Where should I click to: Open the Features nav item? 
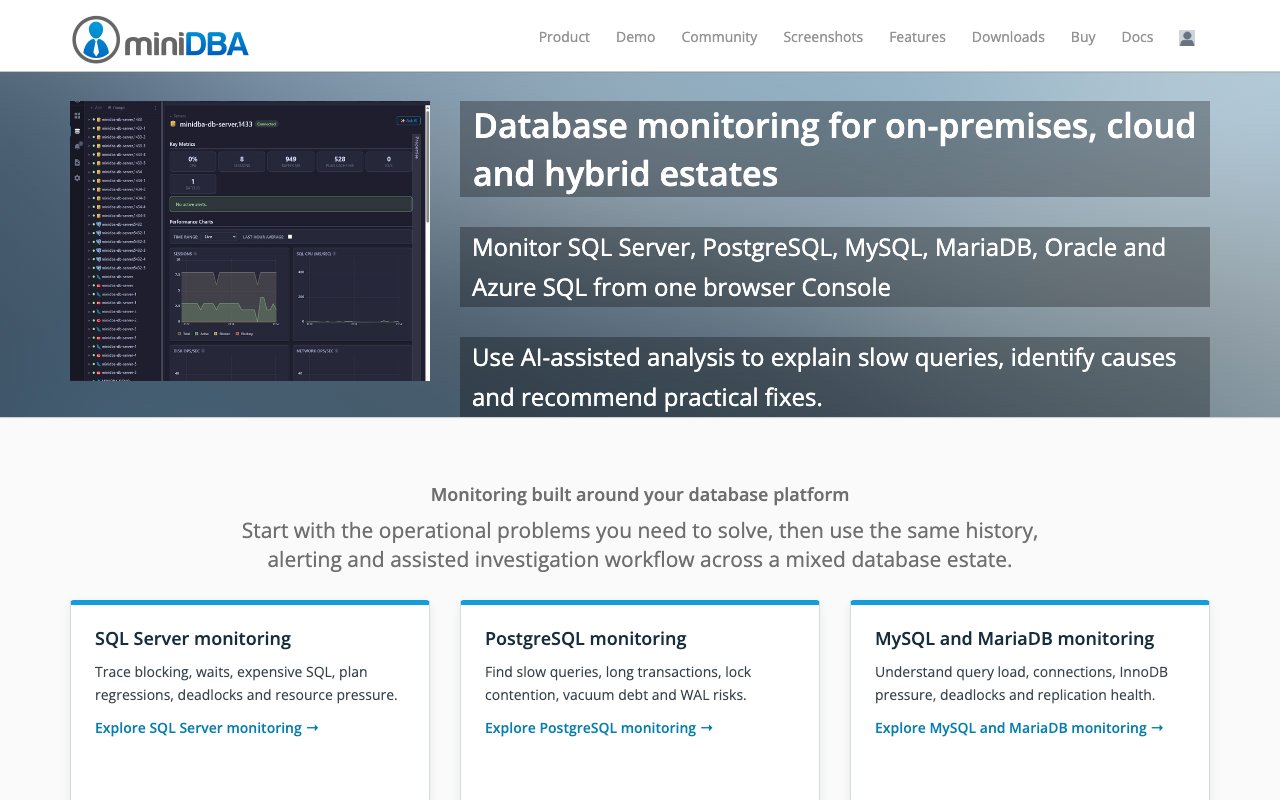click(917, 37)
